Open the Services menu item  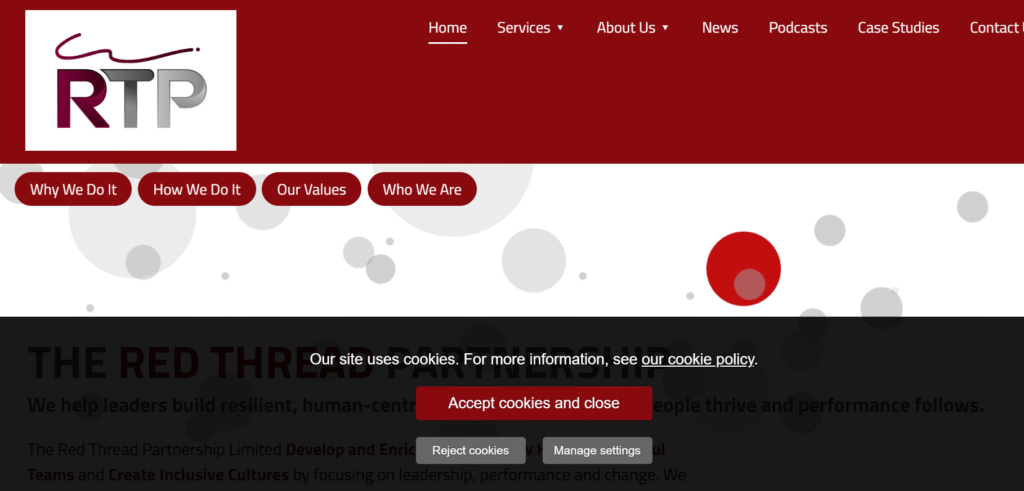(x=523, y=27)
